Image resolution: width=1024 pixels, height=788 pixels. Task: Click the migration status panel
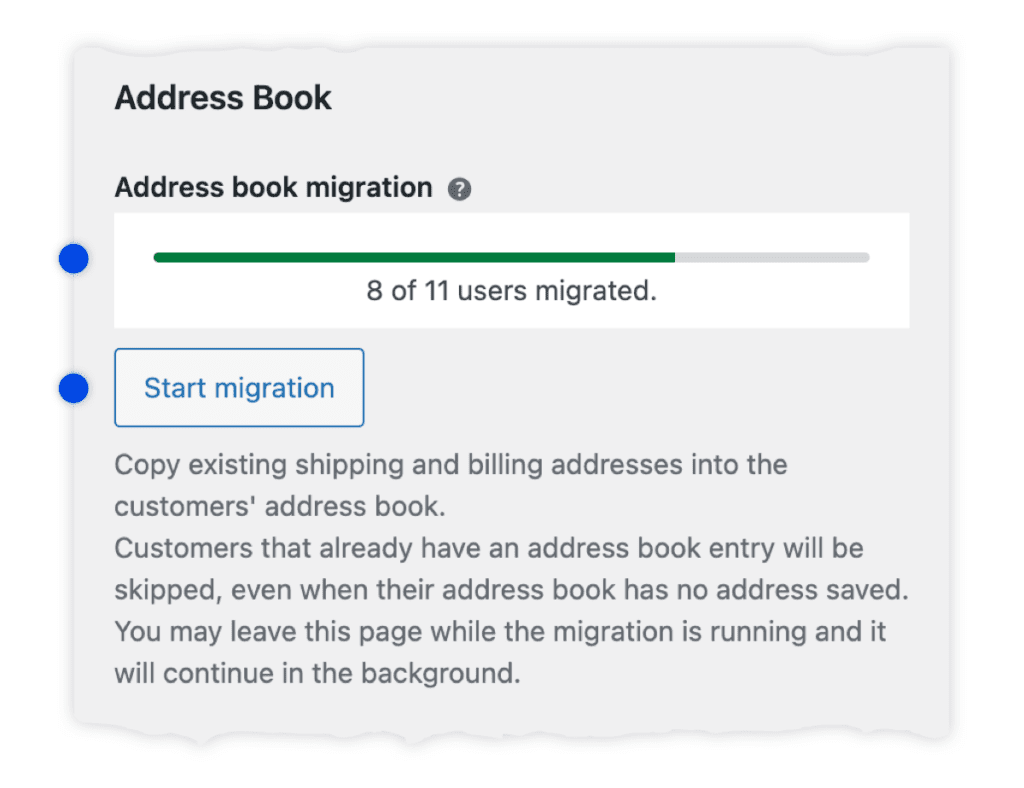pos(512,270)
